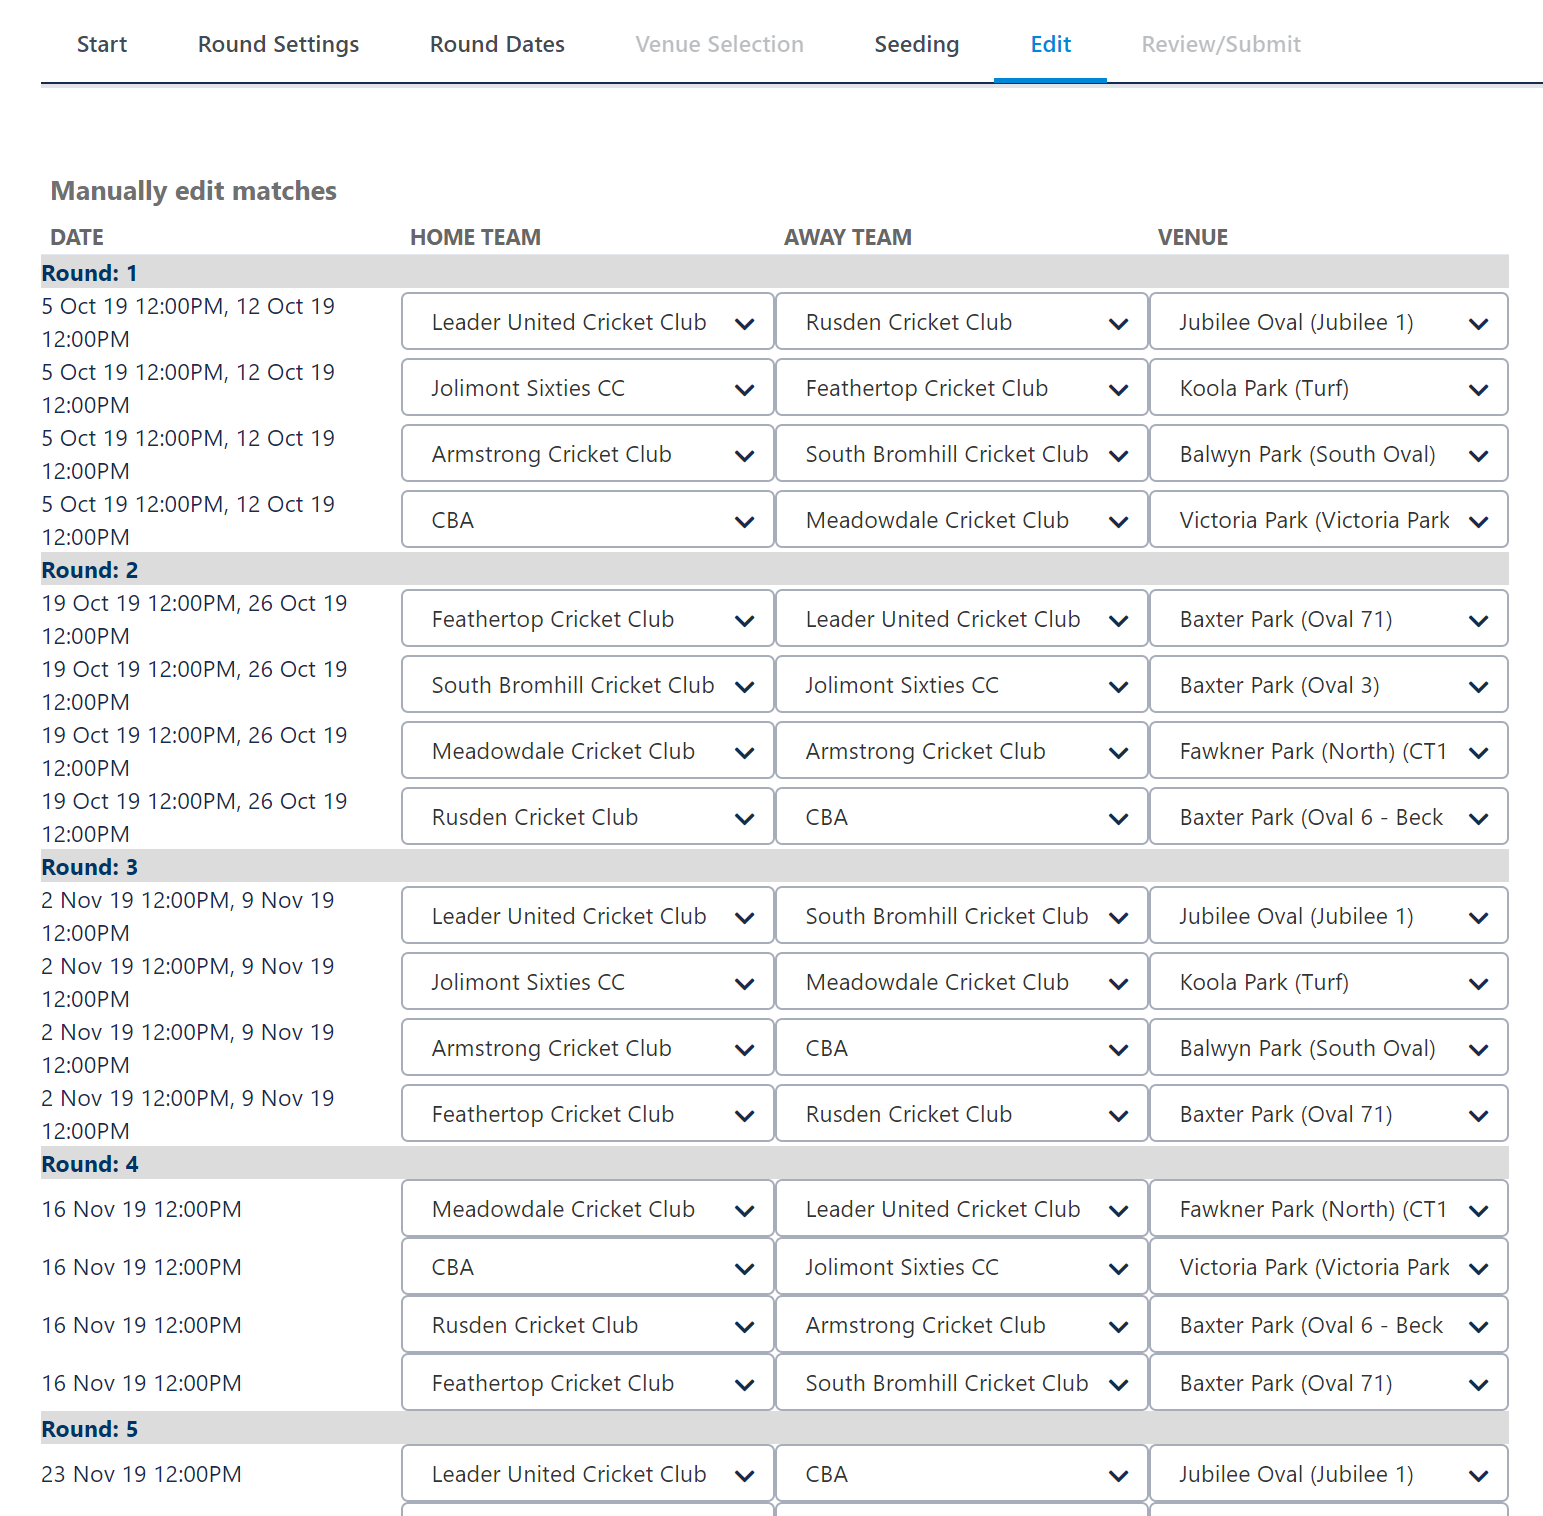Go to the Round Dates tab

[x=497, y=44]
